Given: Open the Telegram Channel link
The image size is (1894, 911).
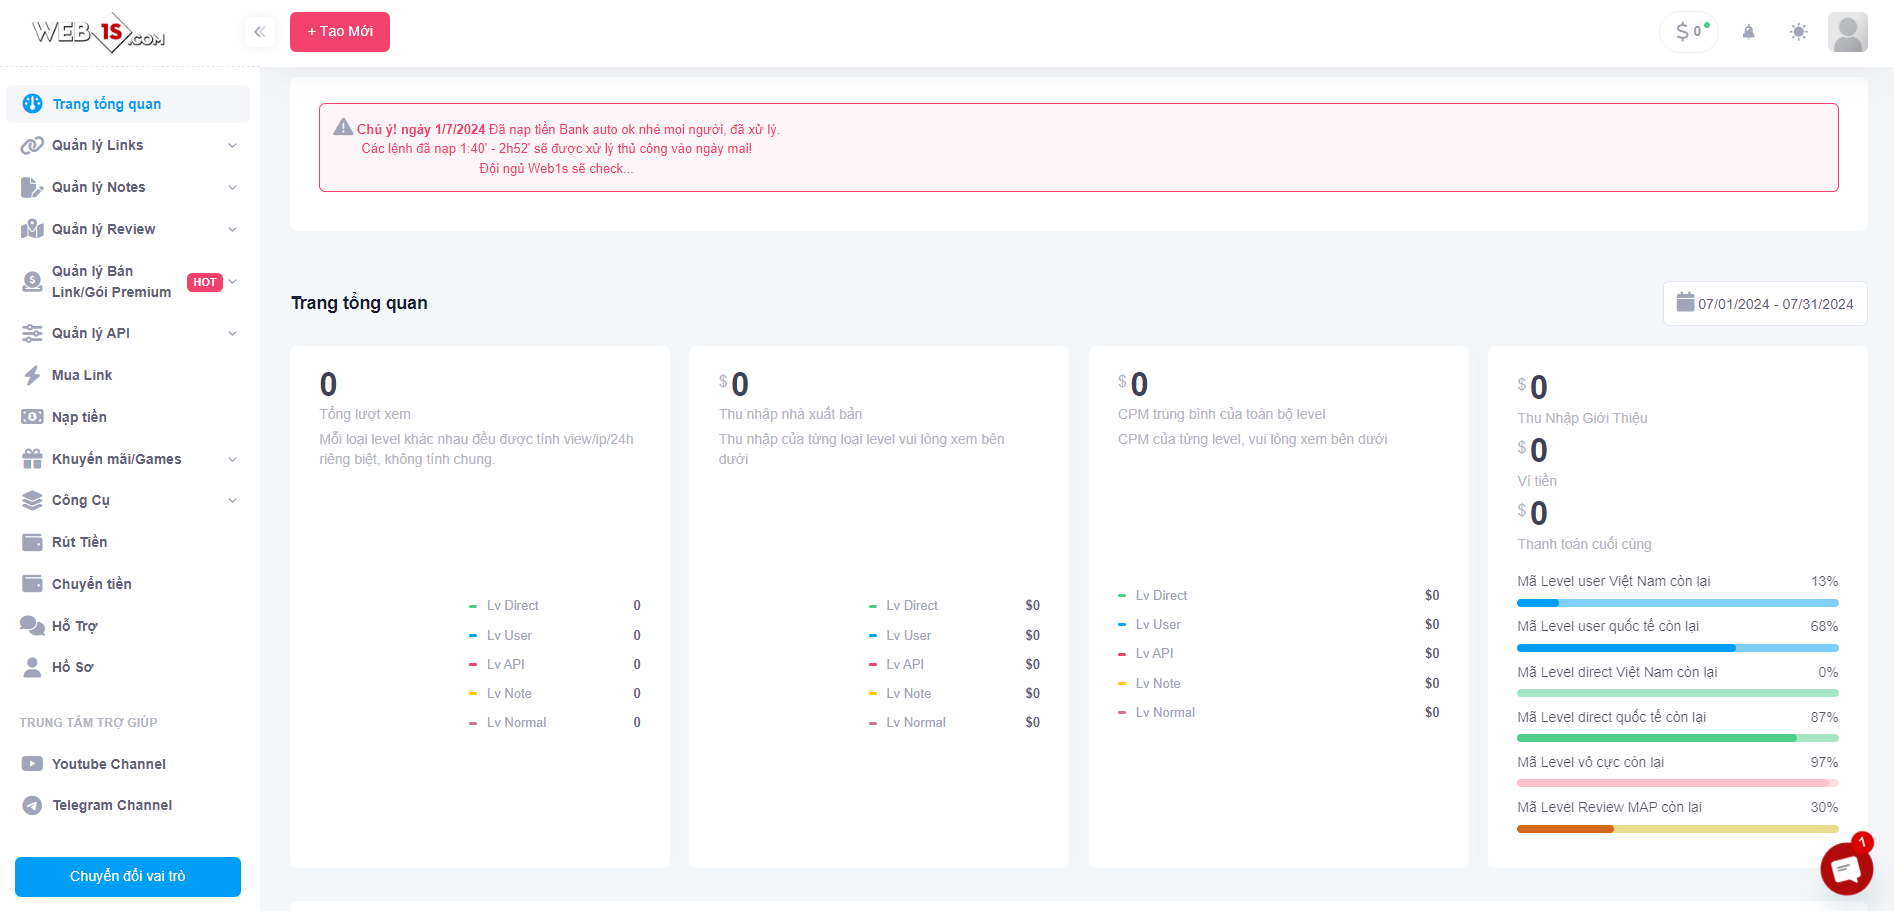Looking at the screenshot, I should pos(128,805).
